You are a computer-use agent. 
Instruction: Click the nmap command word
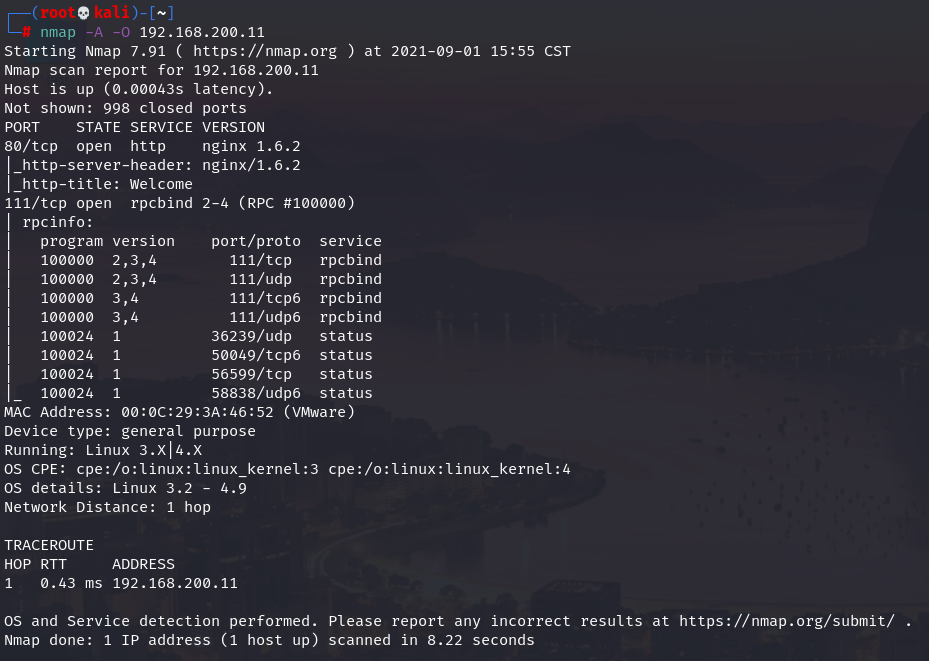pos(58,32)
